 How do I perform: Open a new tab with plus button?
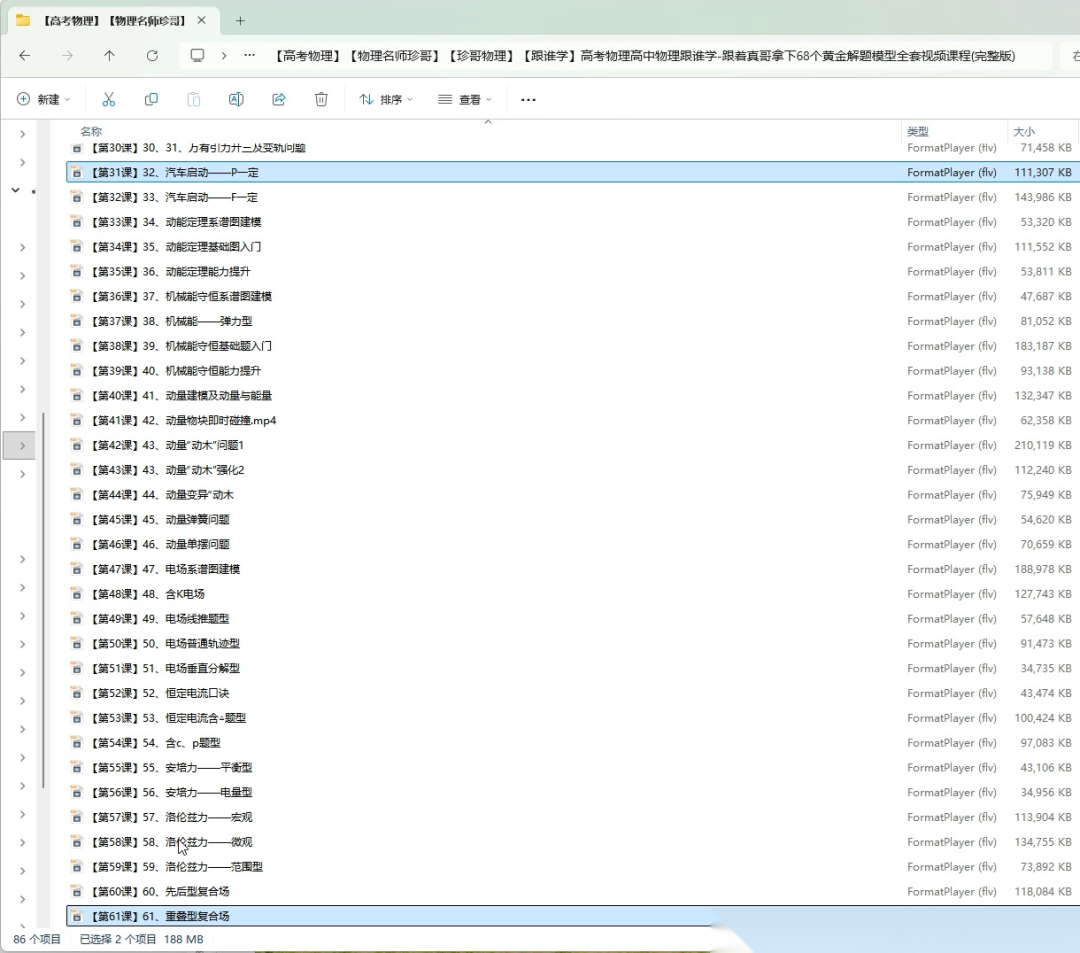click(240, 20)
